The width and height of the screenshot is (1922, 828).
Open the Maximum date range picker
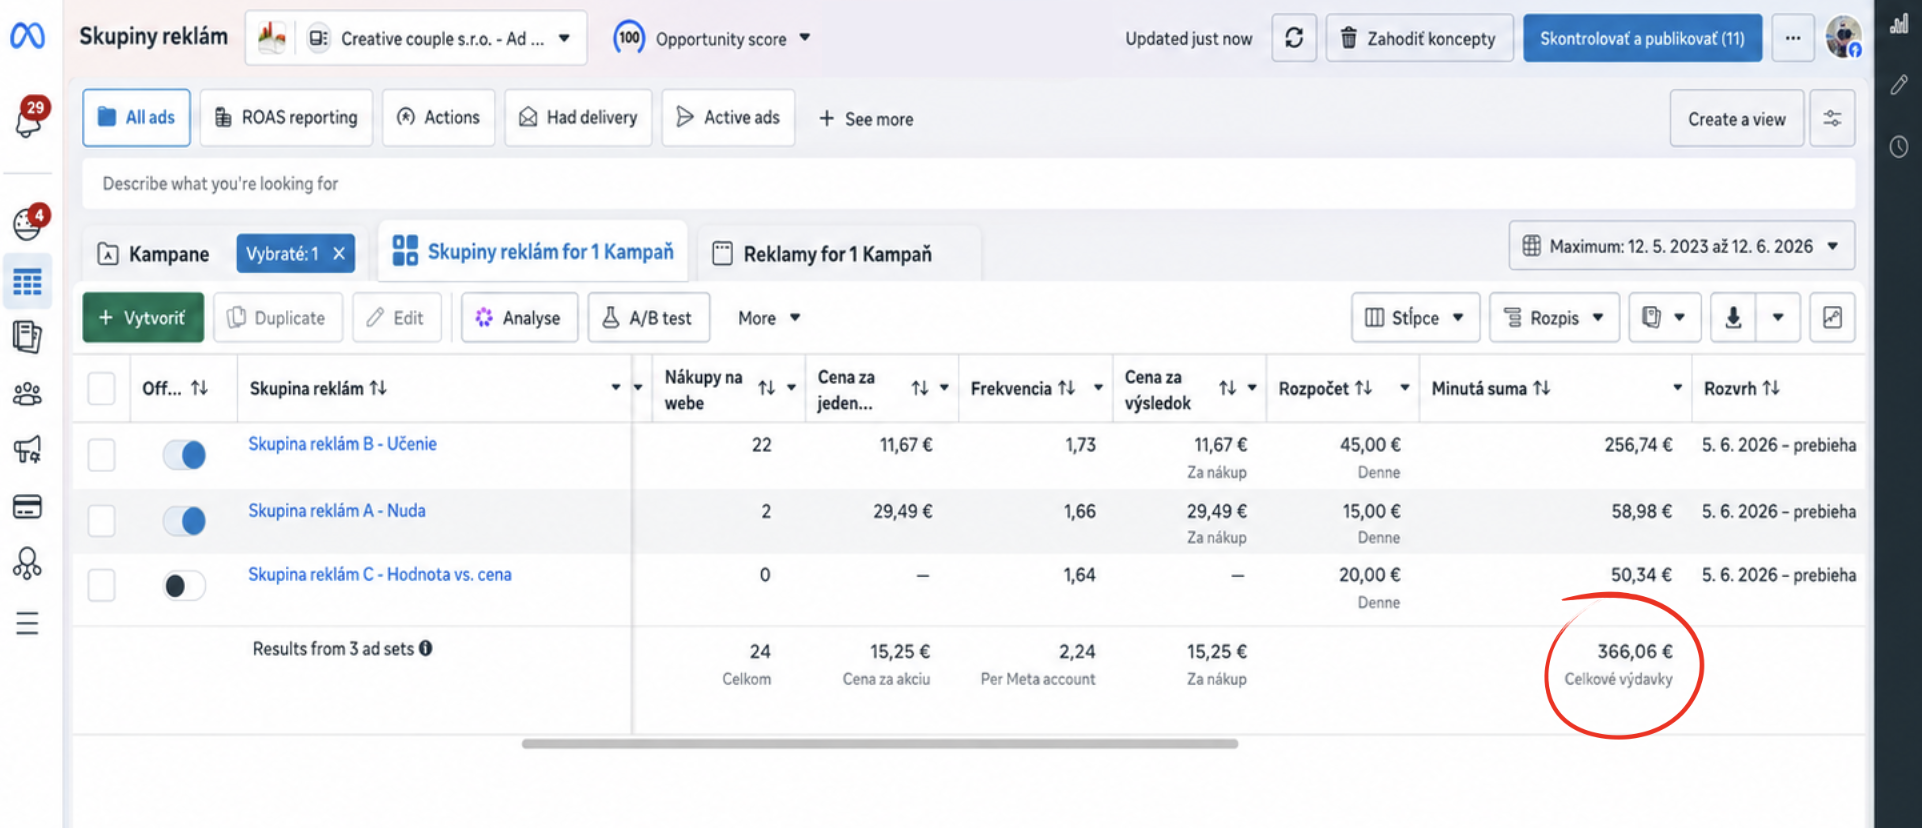point(1681,246)
